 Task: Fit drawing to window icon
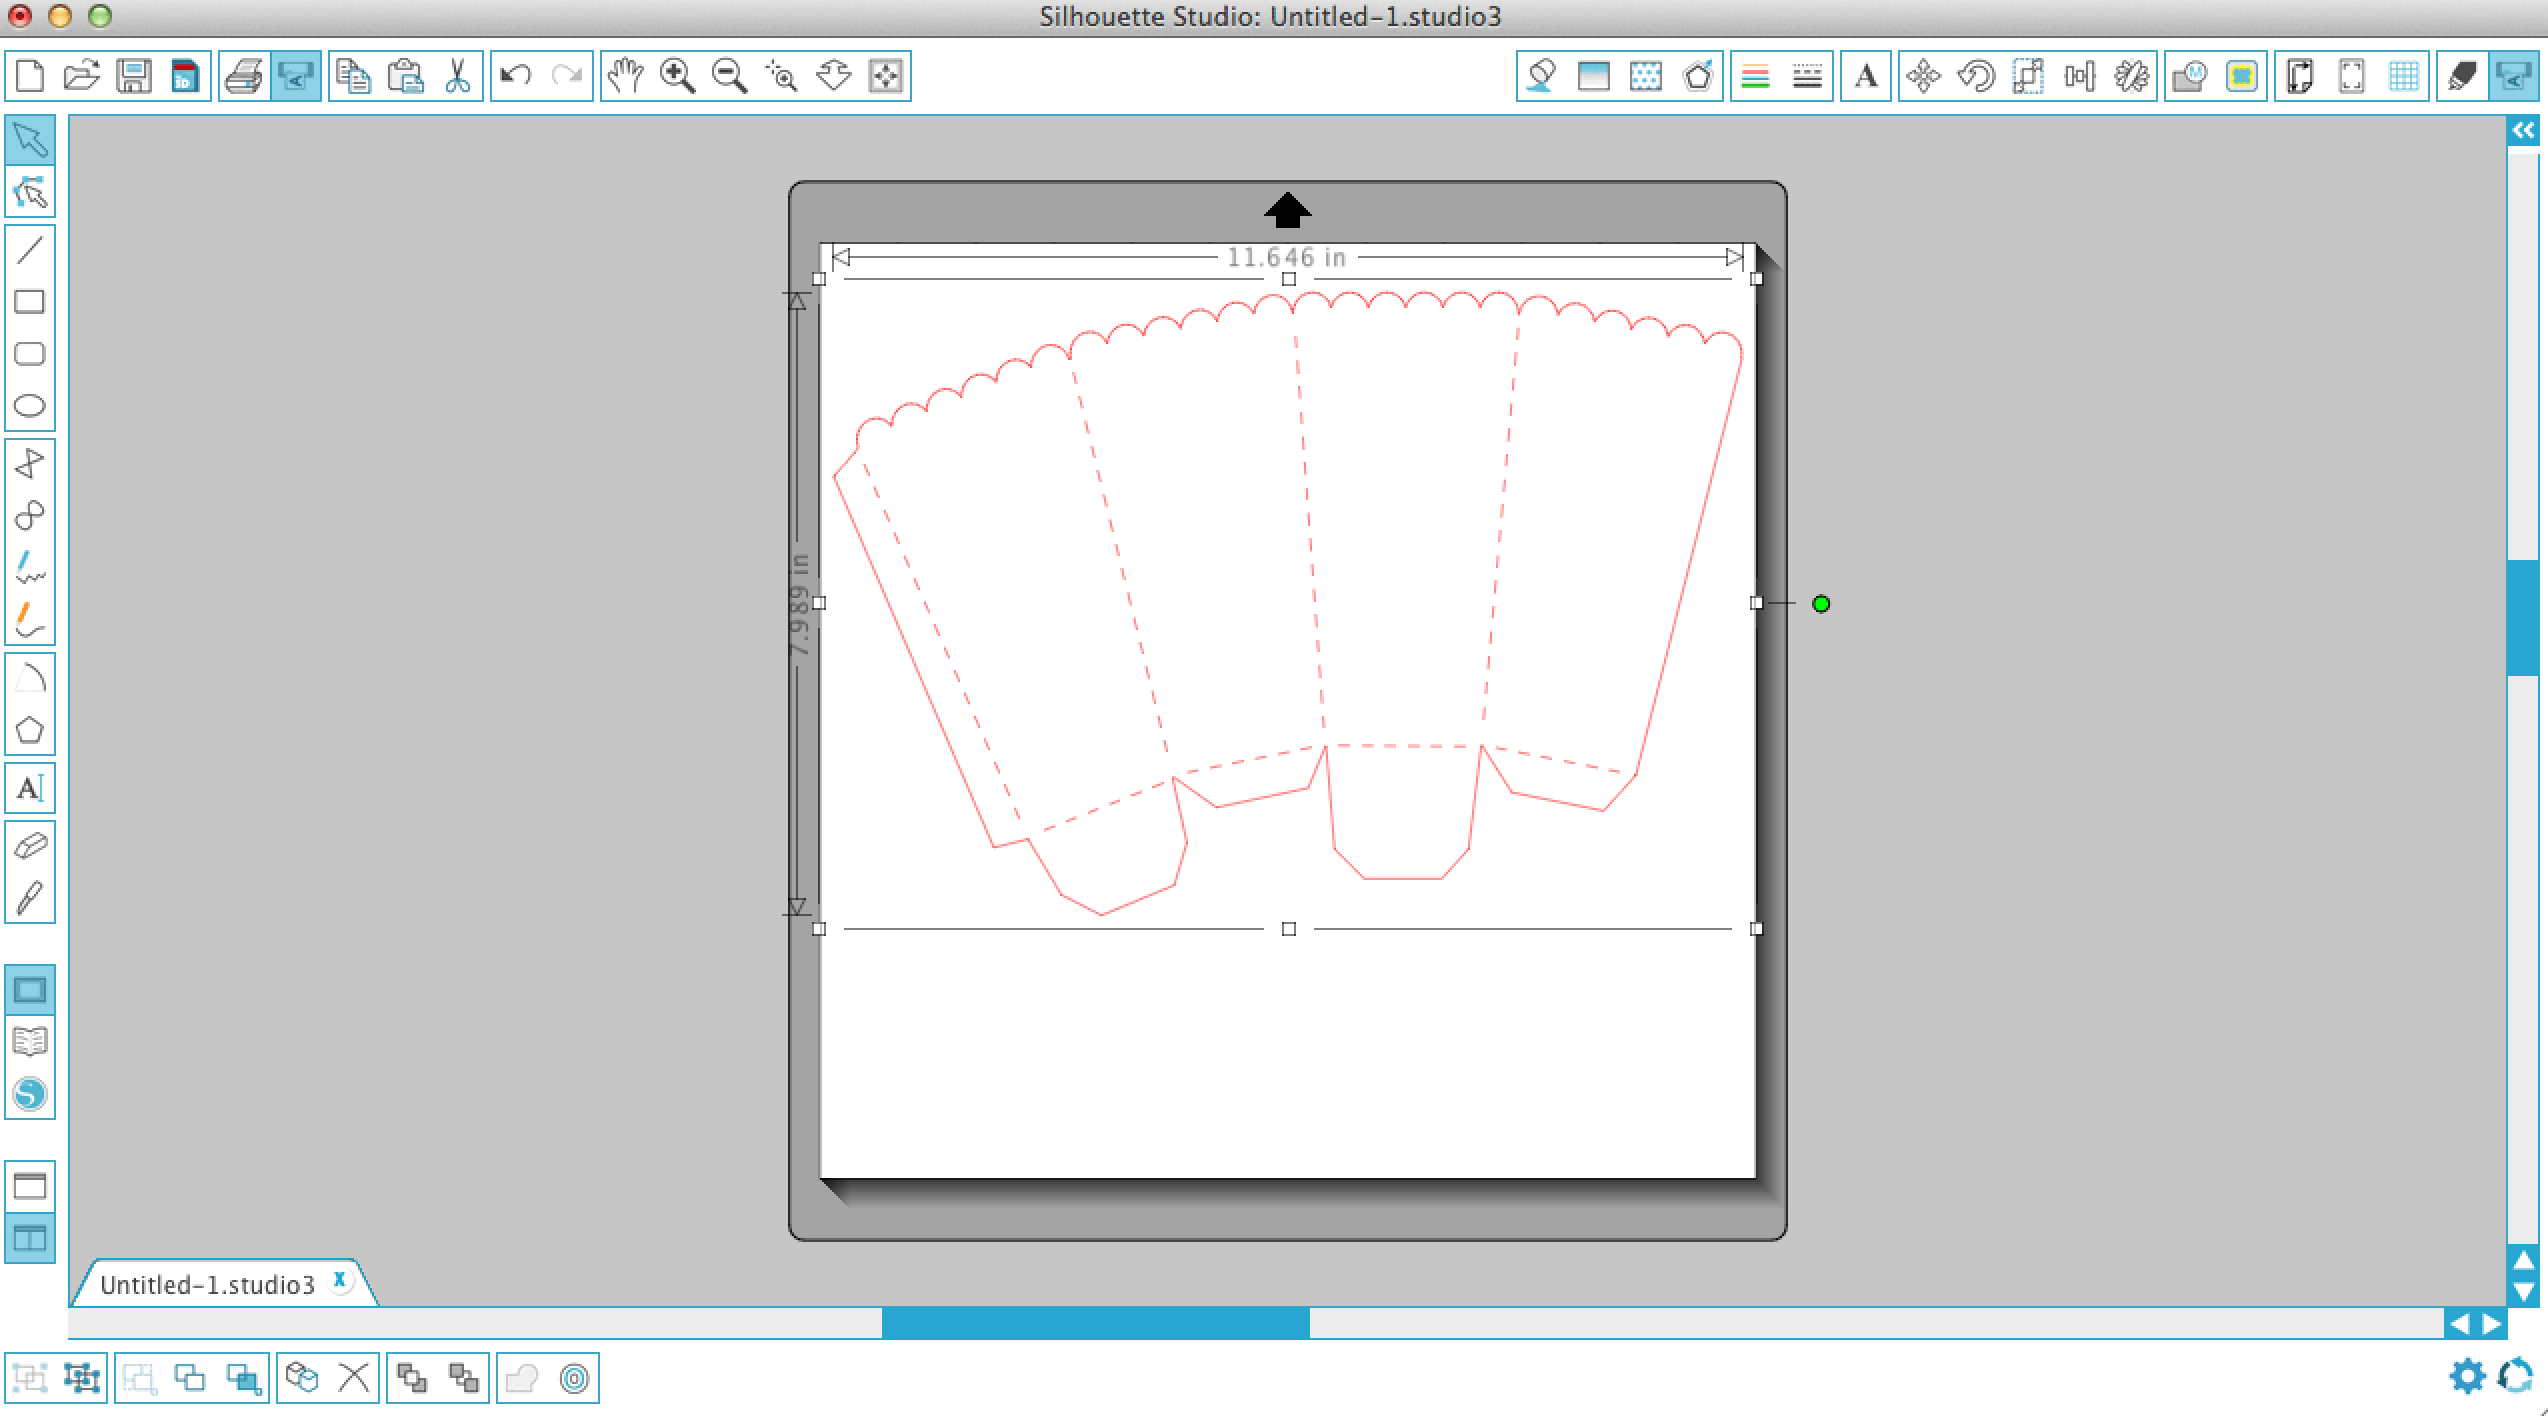click(886, 76)
